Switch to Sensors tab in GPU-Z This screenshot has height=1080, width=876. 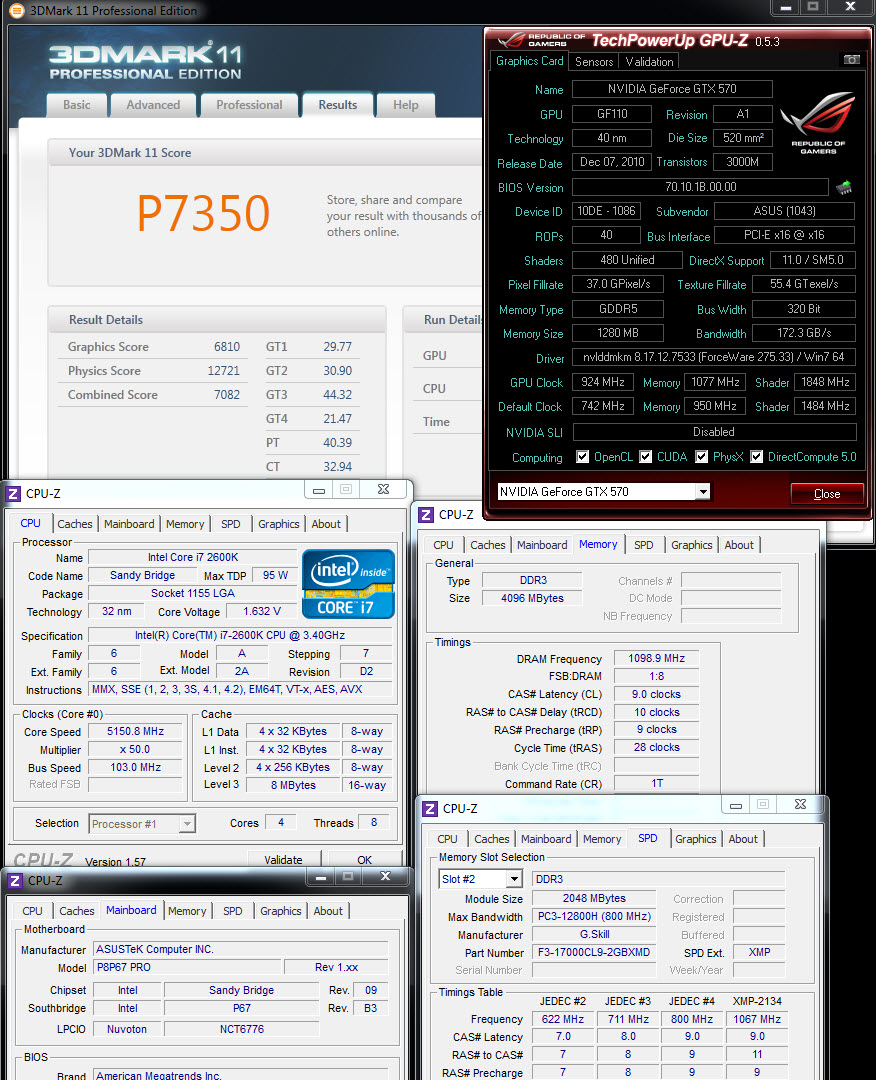coord(594,61)
